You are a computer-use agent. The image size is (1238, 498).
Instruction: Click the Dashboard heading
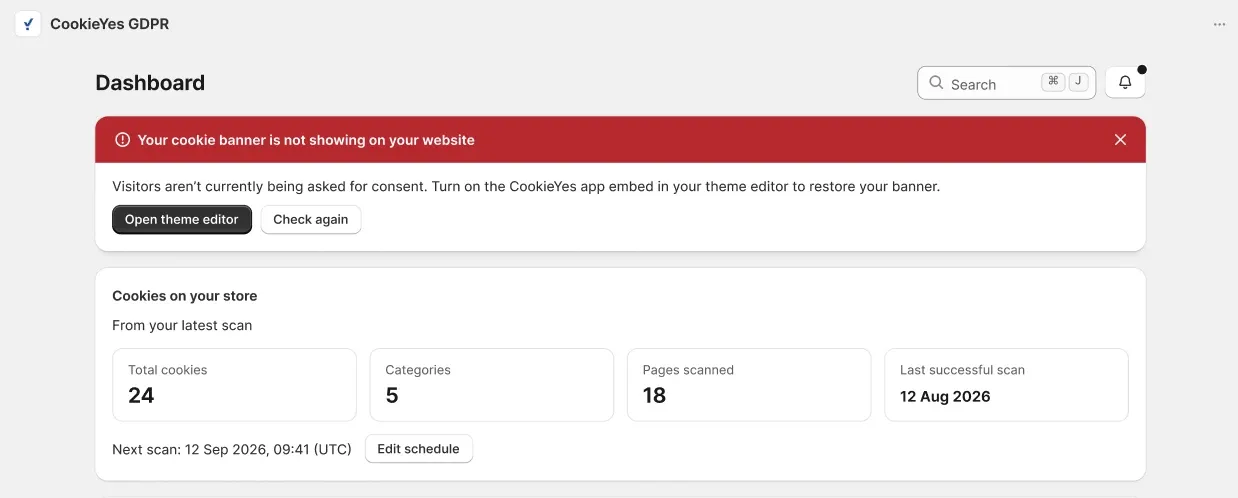150,83
